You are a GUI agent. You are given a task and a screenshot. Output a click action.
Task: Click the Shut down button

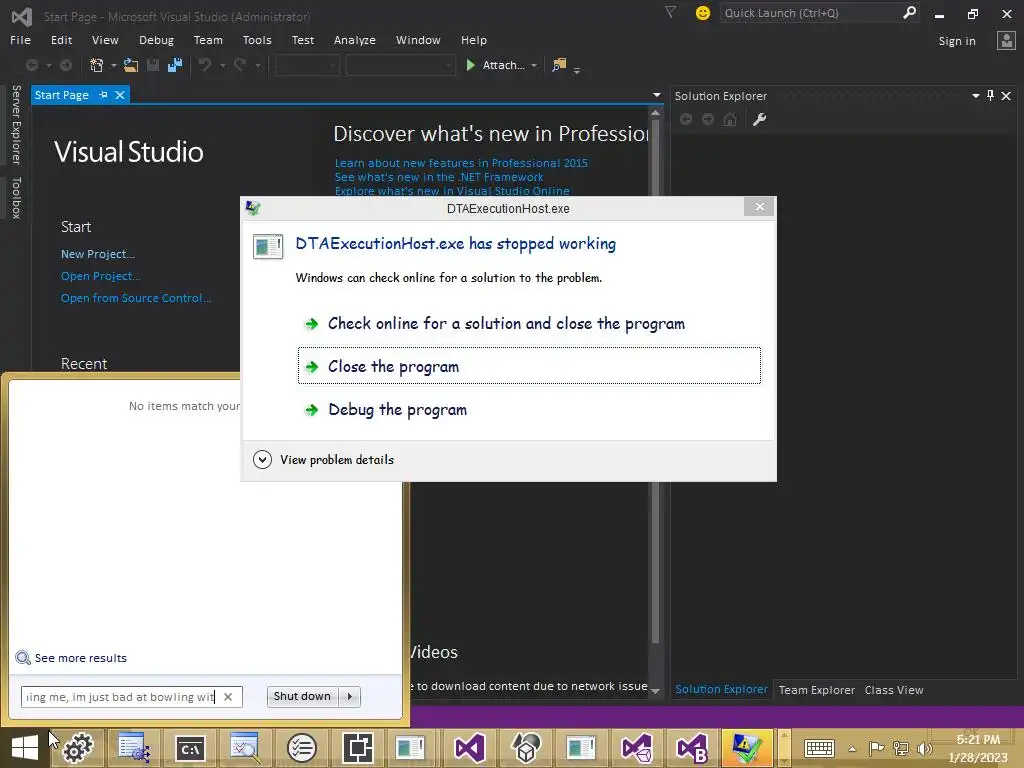coord(302,697)
